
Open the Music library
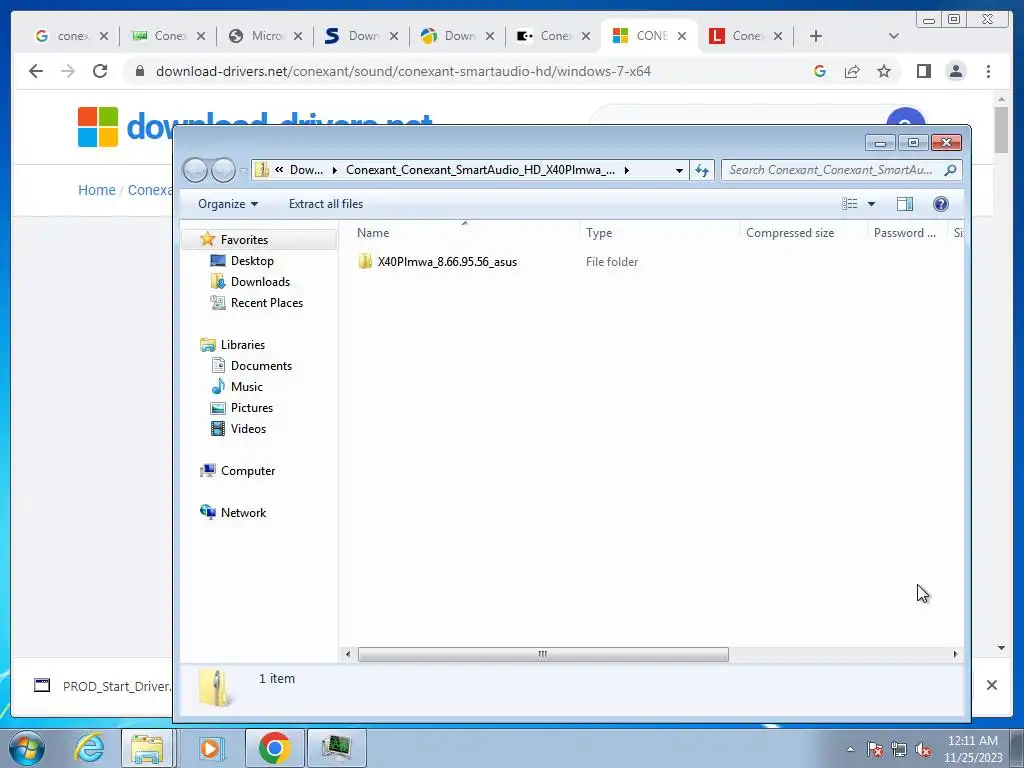coord(246,387)
